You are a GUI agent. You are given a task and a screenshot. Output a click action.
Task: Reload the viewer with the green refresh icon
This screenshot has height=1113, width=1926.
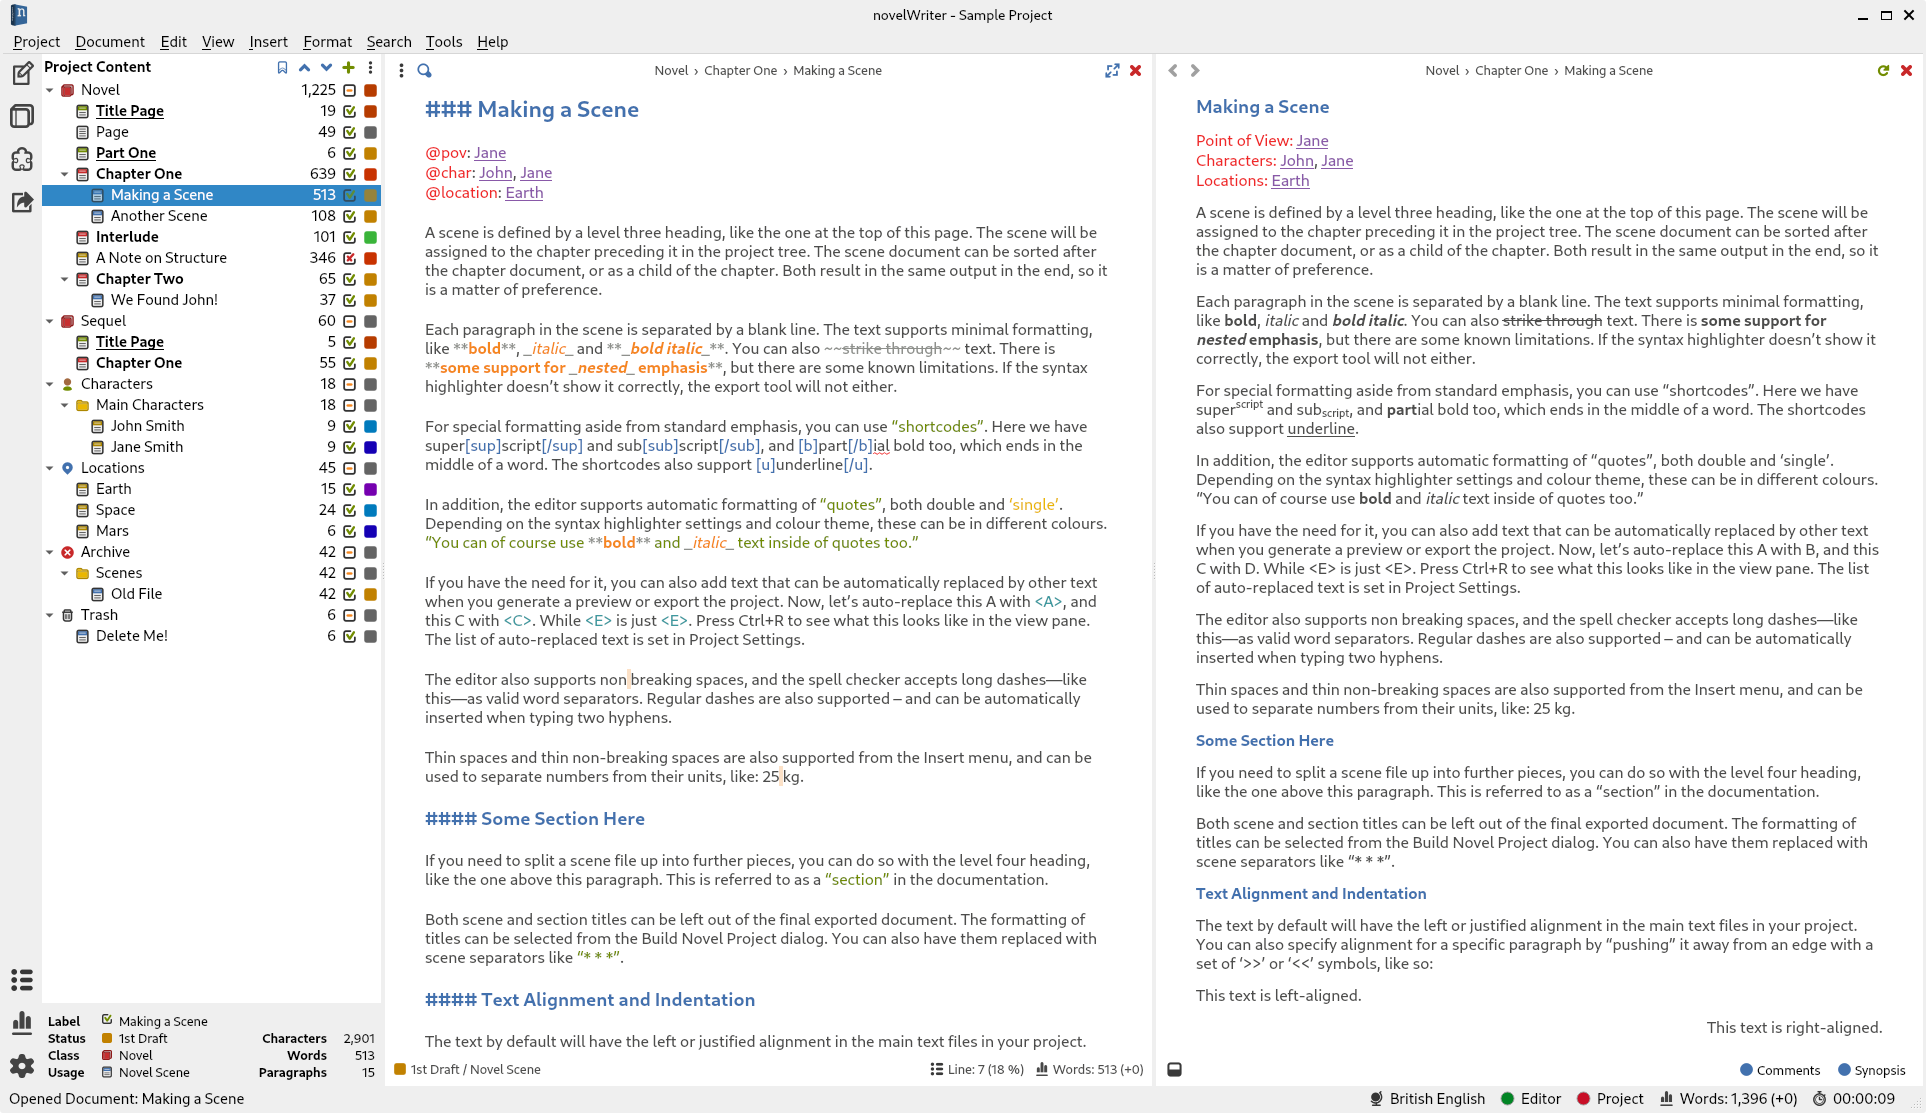pos(1883,71)
